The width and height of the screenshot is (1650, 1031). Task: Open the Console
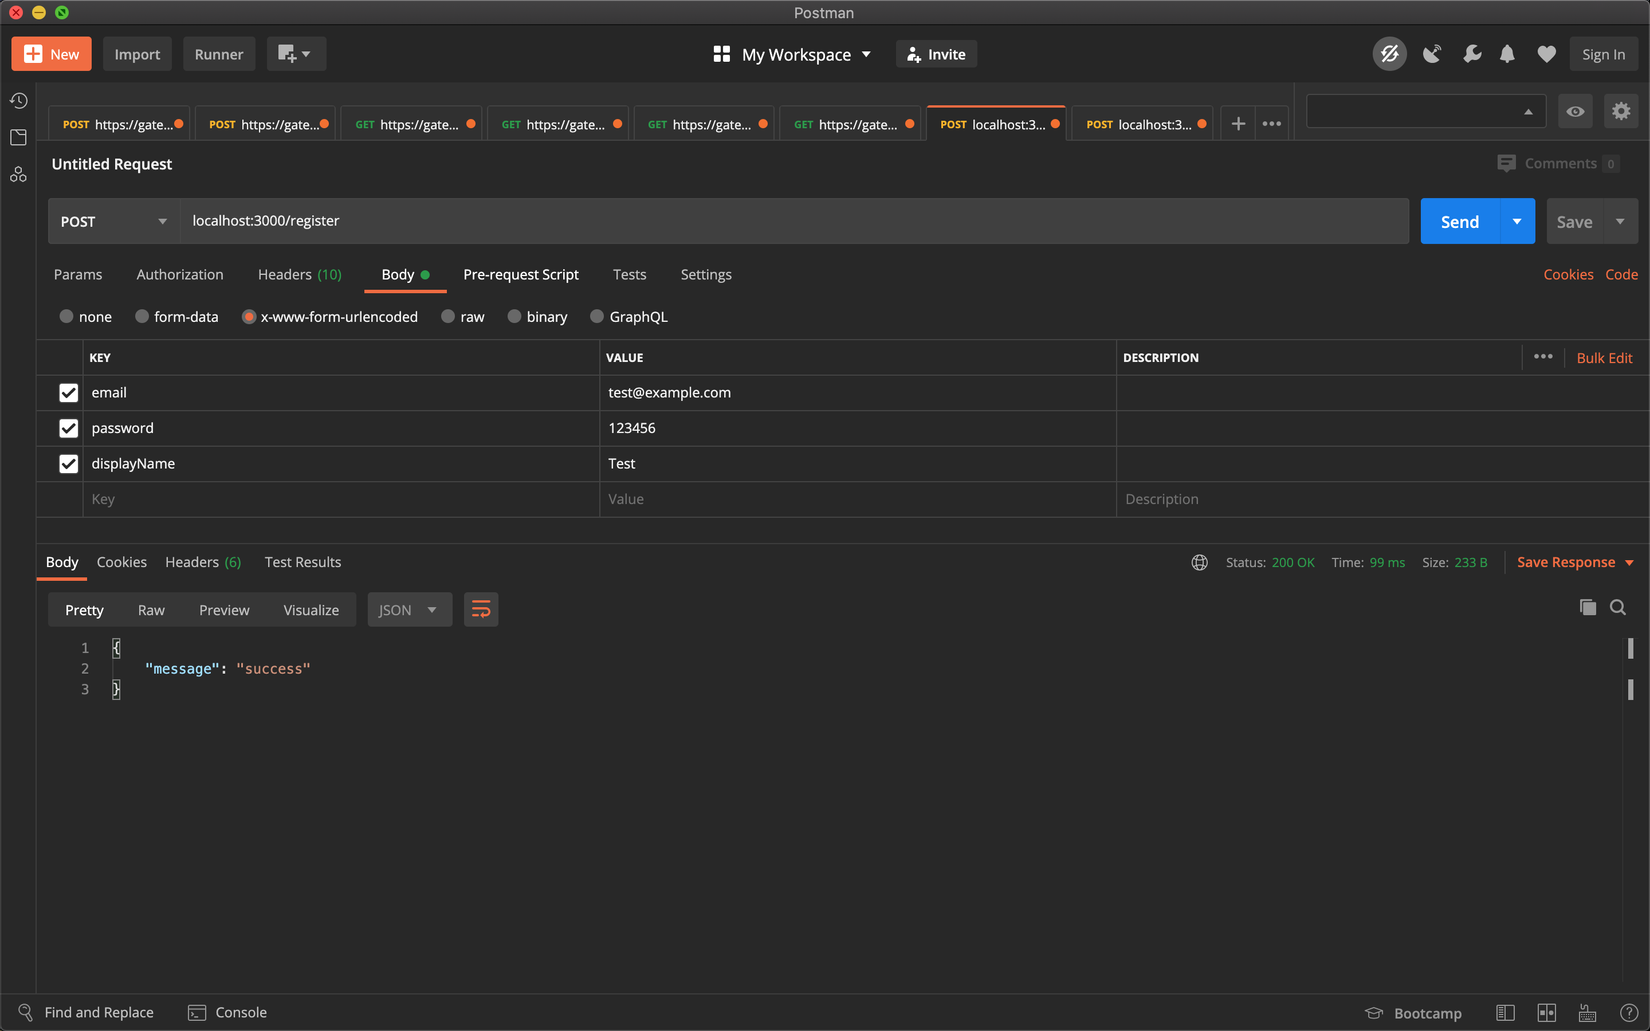(x=228, y=1012)
